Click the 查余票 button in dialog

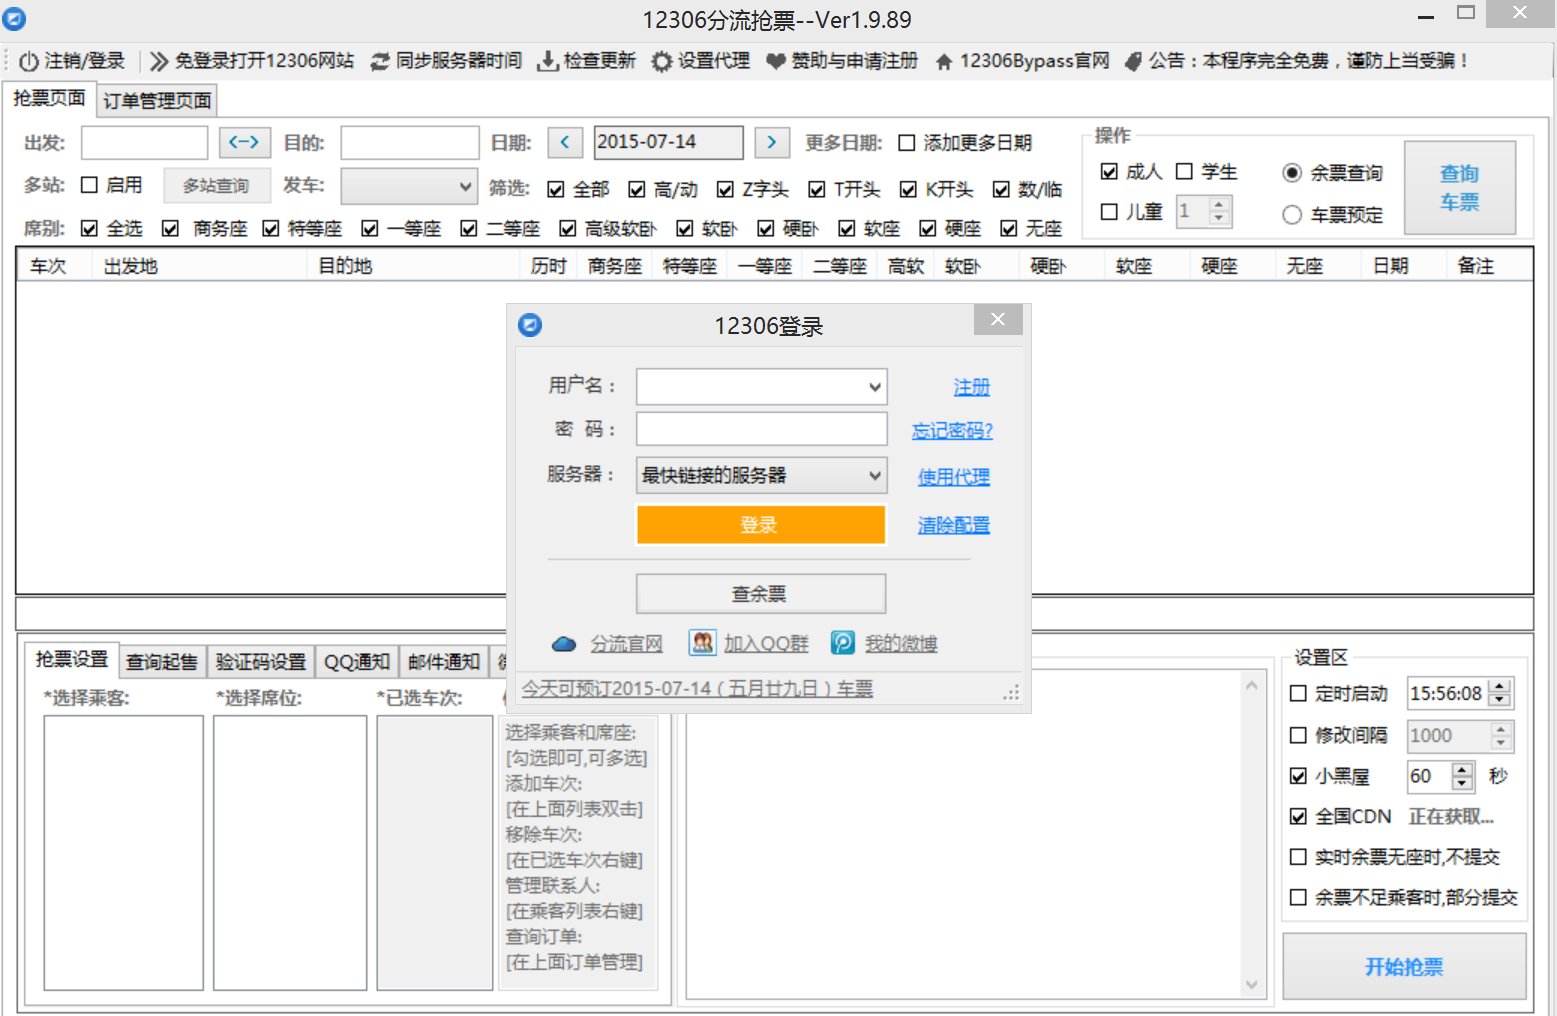761,594
